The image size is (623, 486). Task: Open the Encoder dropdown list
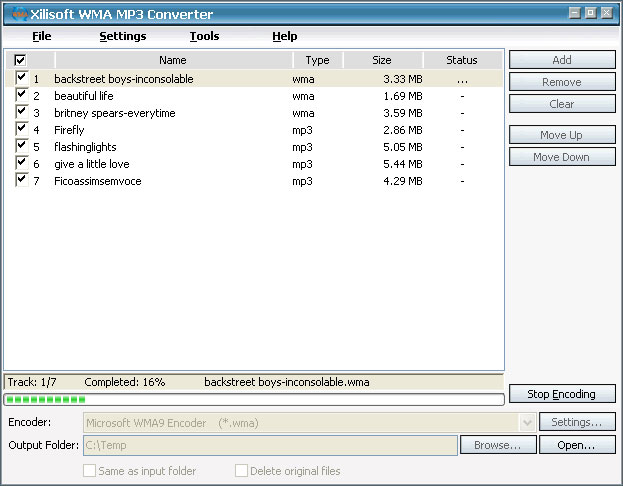(x=528, y=423)
